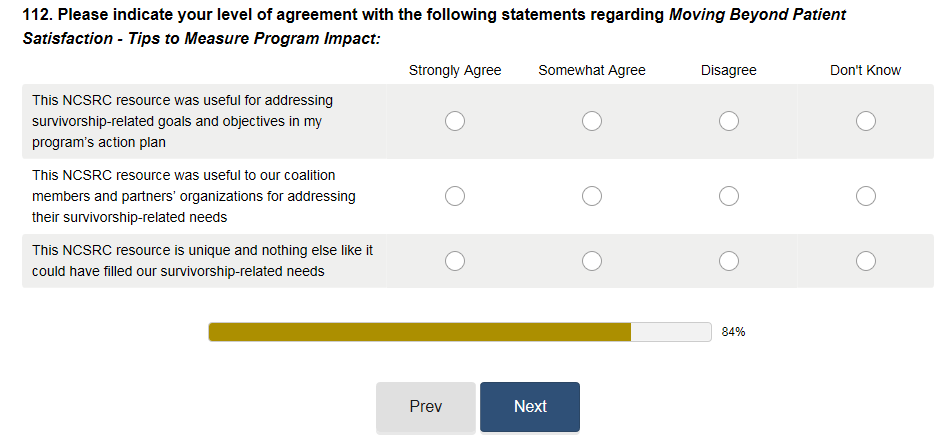Select Strongly Agree for coalition members statement
This screenshot has height=446, width=949.
coord(455,196)
